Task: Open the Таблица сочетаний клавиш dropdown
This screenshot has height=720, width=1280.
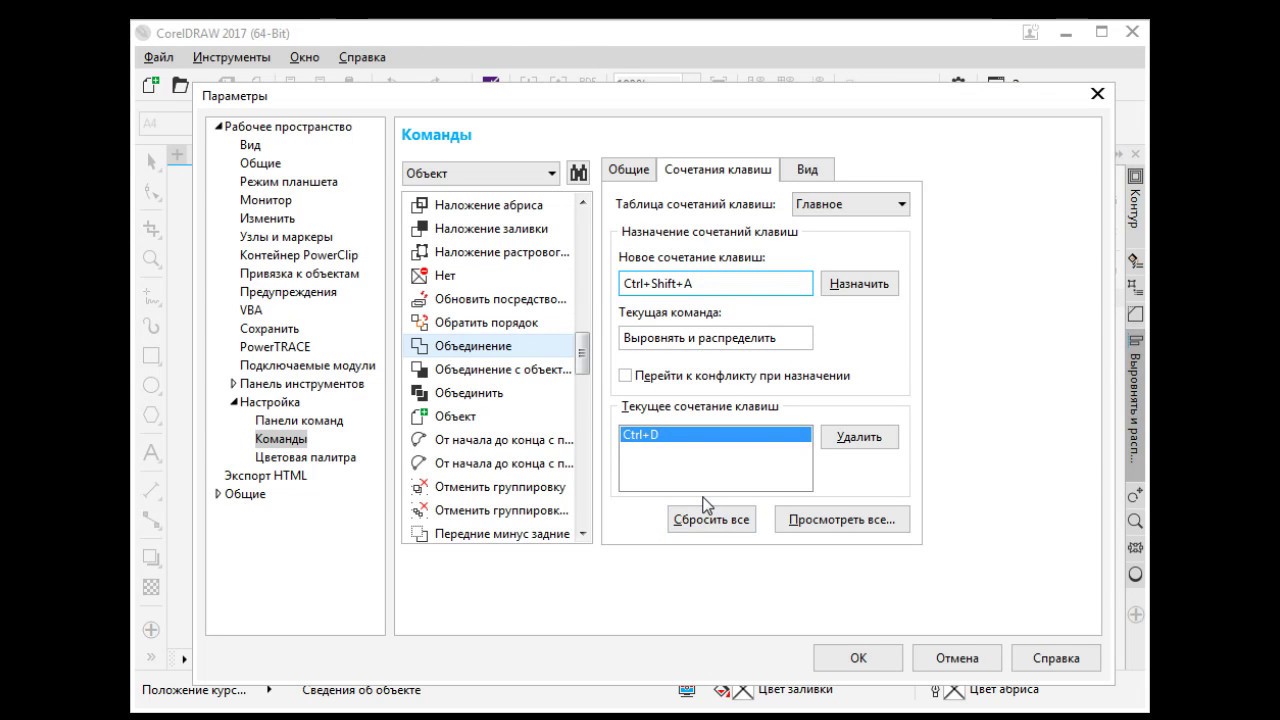Action: [x=851, y=204]
